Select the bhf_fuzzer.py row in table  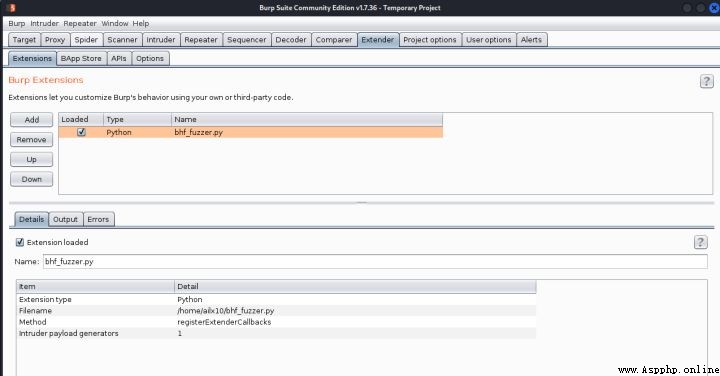tap(251, 132)
